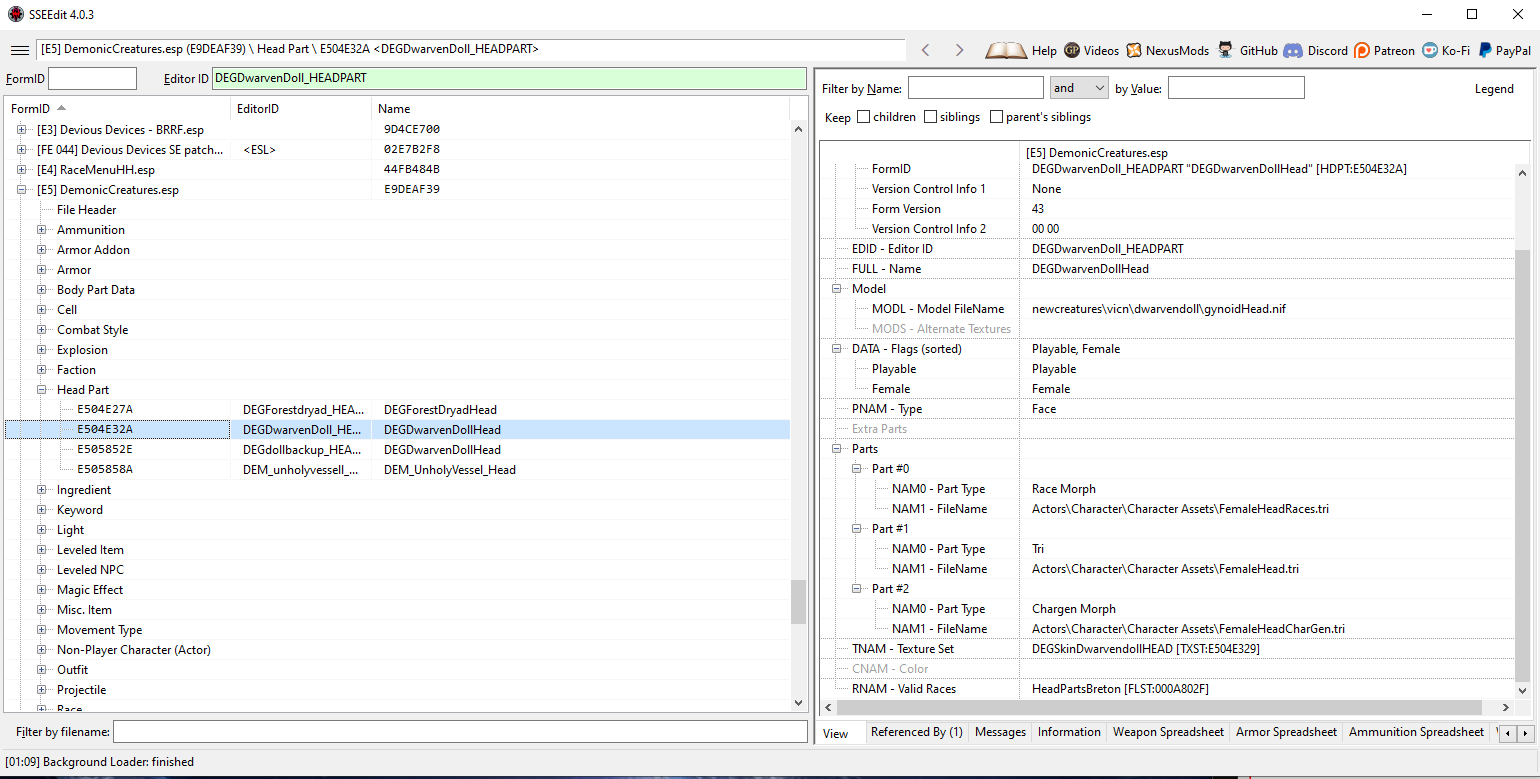Enable Keep siblings checkbox
The height and width of the screenshot is (779, 1540).
[x=931, y=117]
